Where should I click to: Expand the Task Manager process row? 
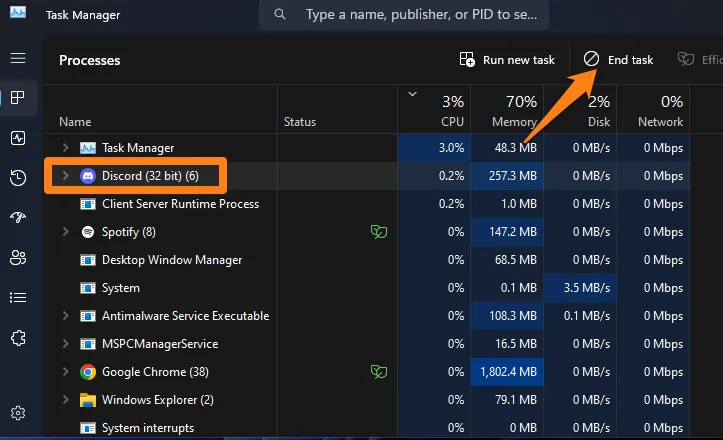[x=65, y=148]
